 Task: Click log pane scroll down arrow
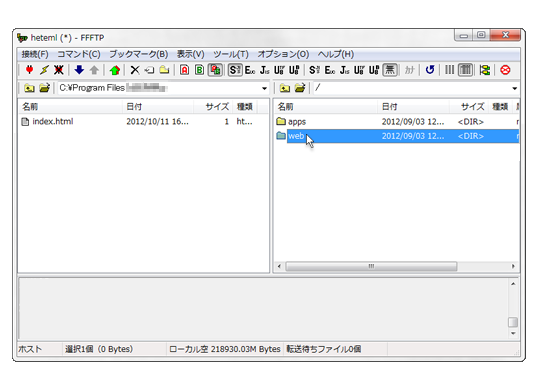(513, 333)
